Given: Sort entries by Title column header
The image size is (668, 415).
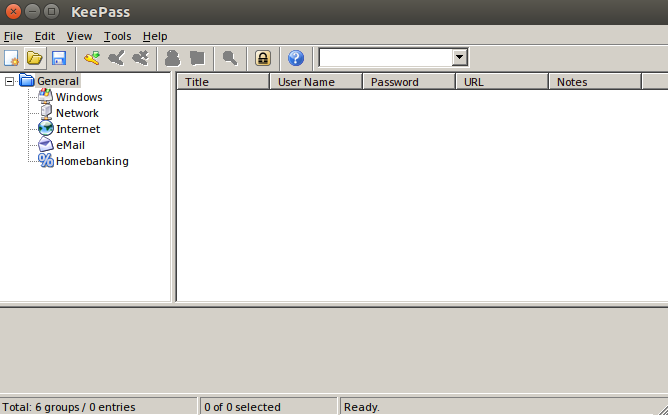Looking at the screenshot, I should pos(223,82).
